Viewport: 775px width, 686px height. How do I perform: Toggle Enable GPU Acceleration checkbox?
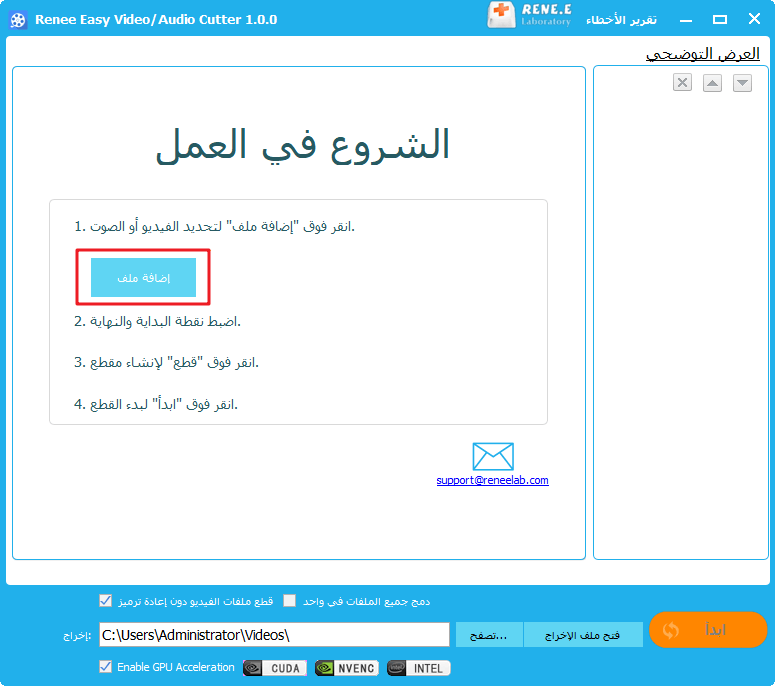[x=105, y=667]
